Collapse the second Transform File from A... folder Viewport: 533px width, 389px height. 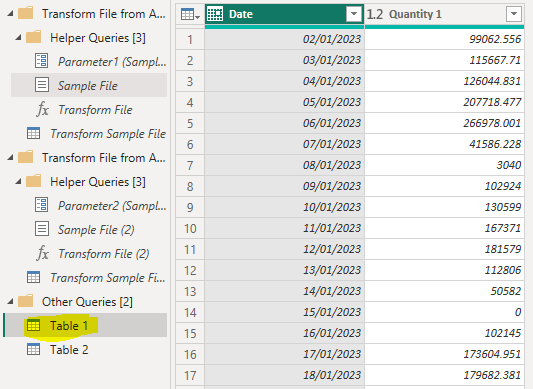point(11,157)
